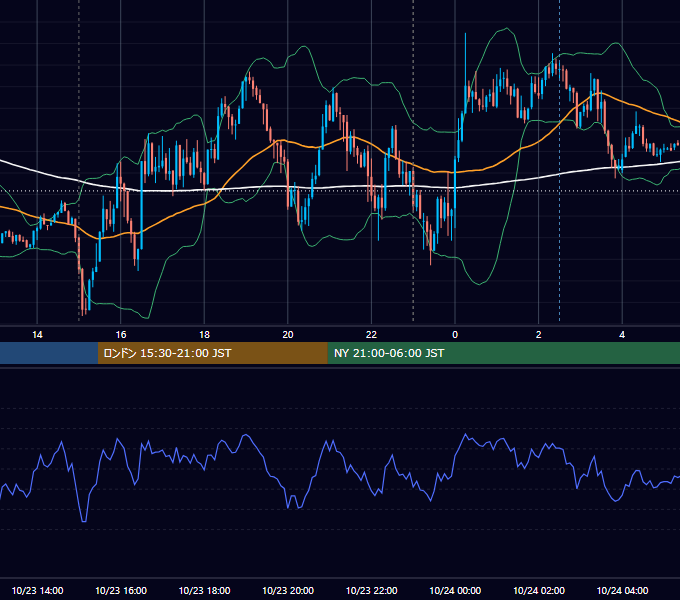Click the 4 hour axis label
This screenshot has height=600, width=680.
[622, 335]
